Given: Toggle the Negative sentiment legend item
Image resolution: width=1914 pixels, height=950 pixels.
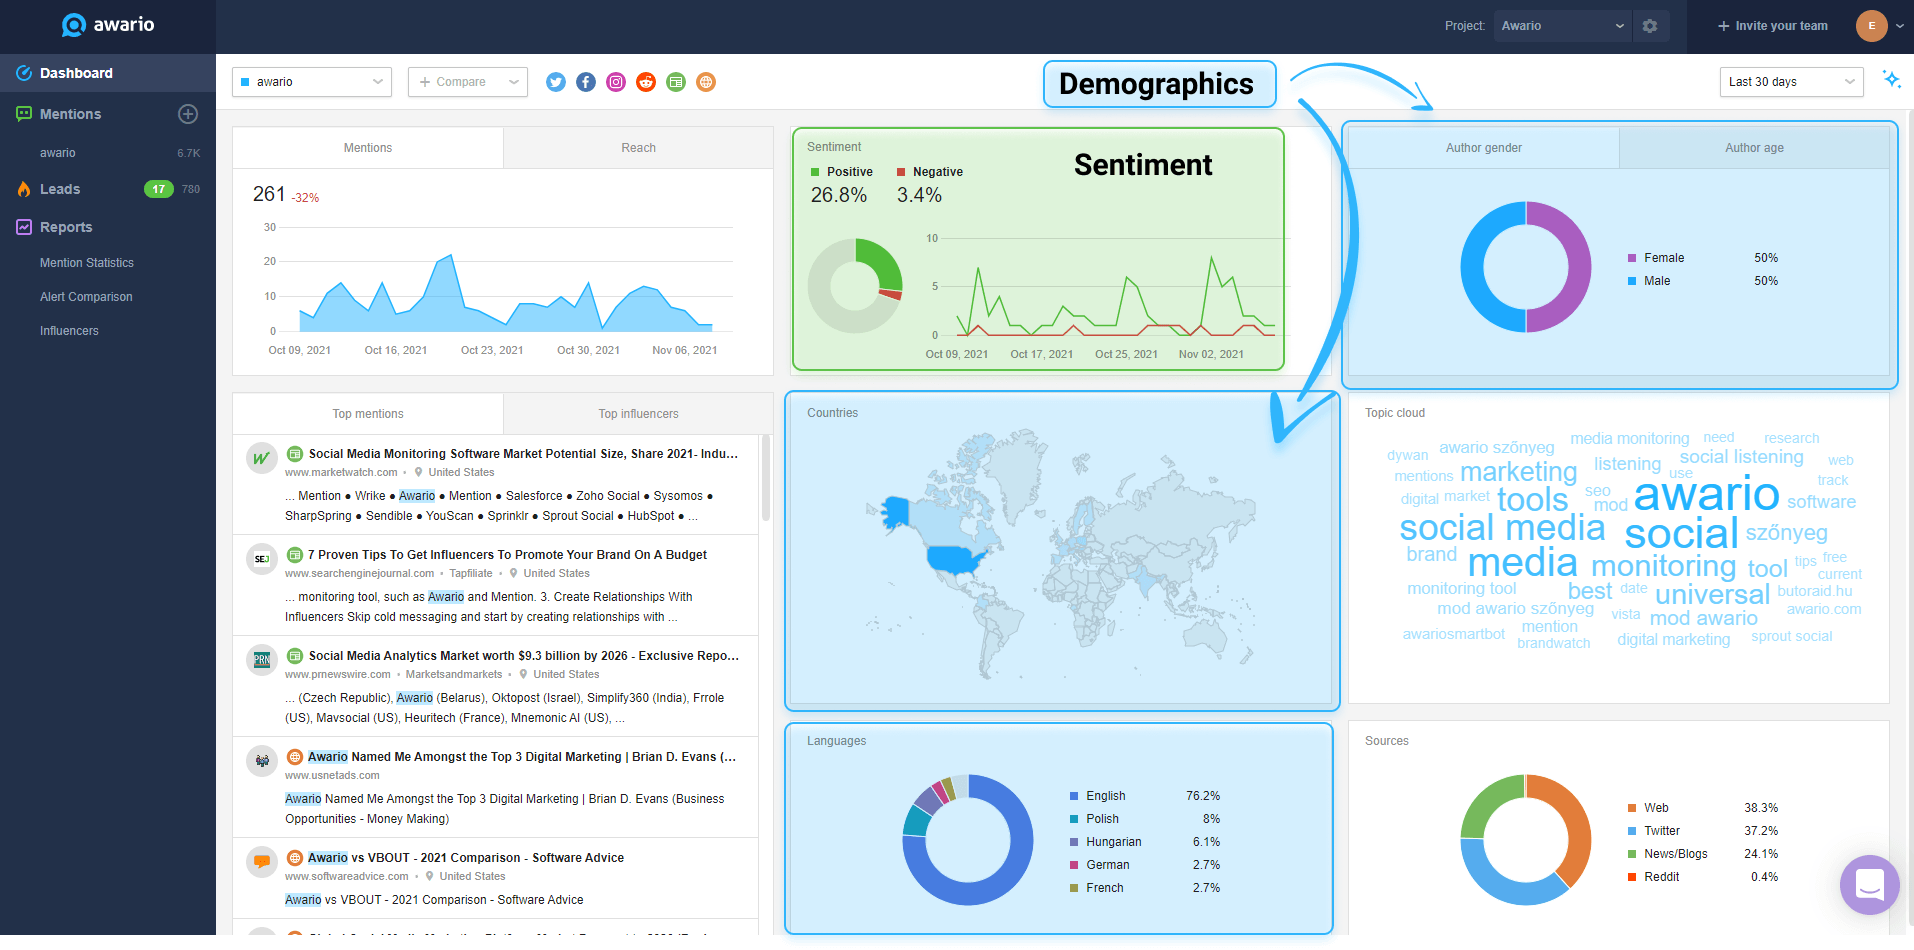Looking at the screenshot, I should pos(930,172).
